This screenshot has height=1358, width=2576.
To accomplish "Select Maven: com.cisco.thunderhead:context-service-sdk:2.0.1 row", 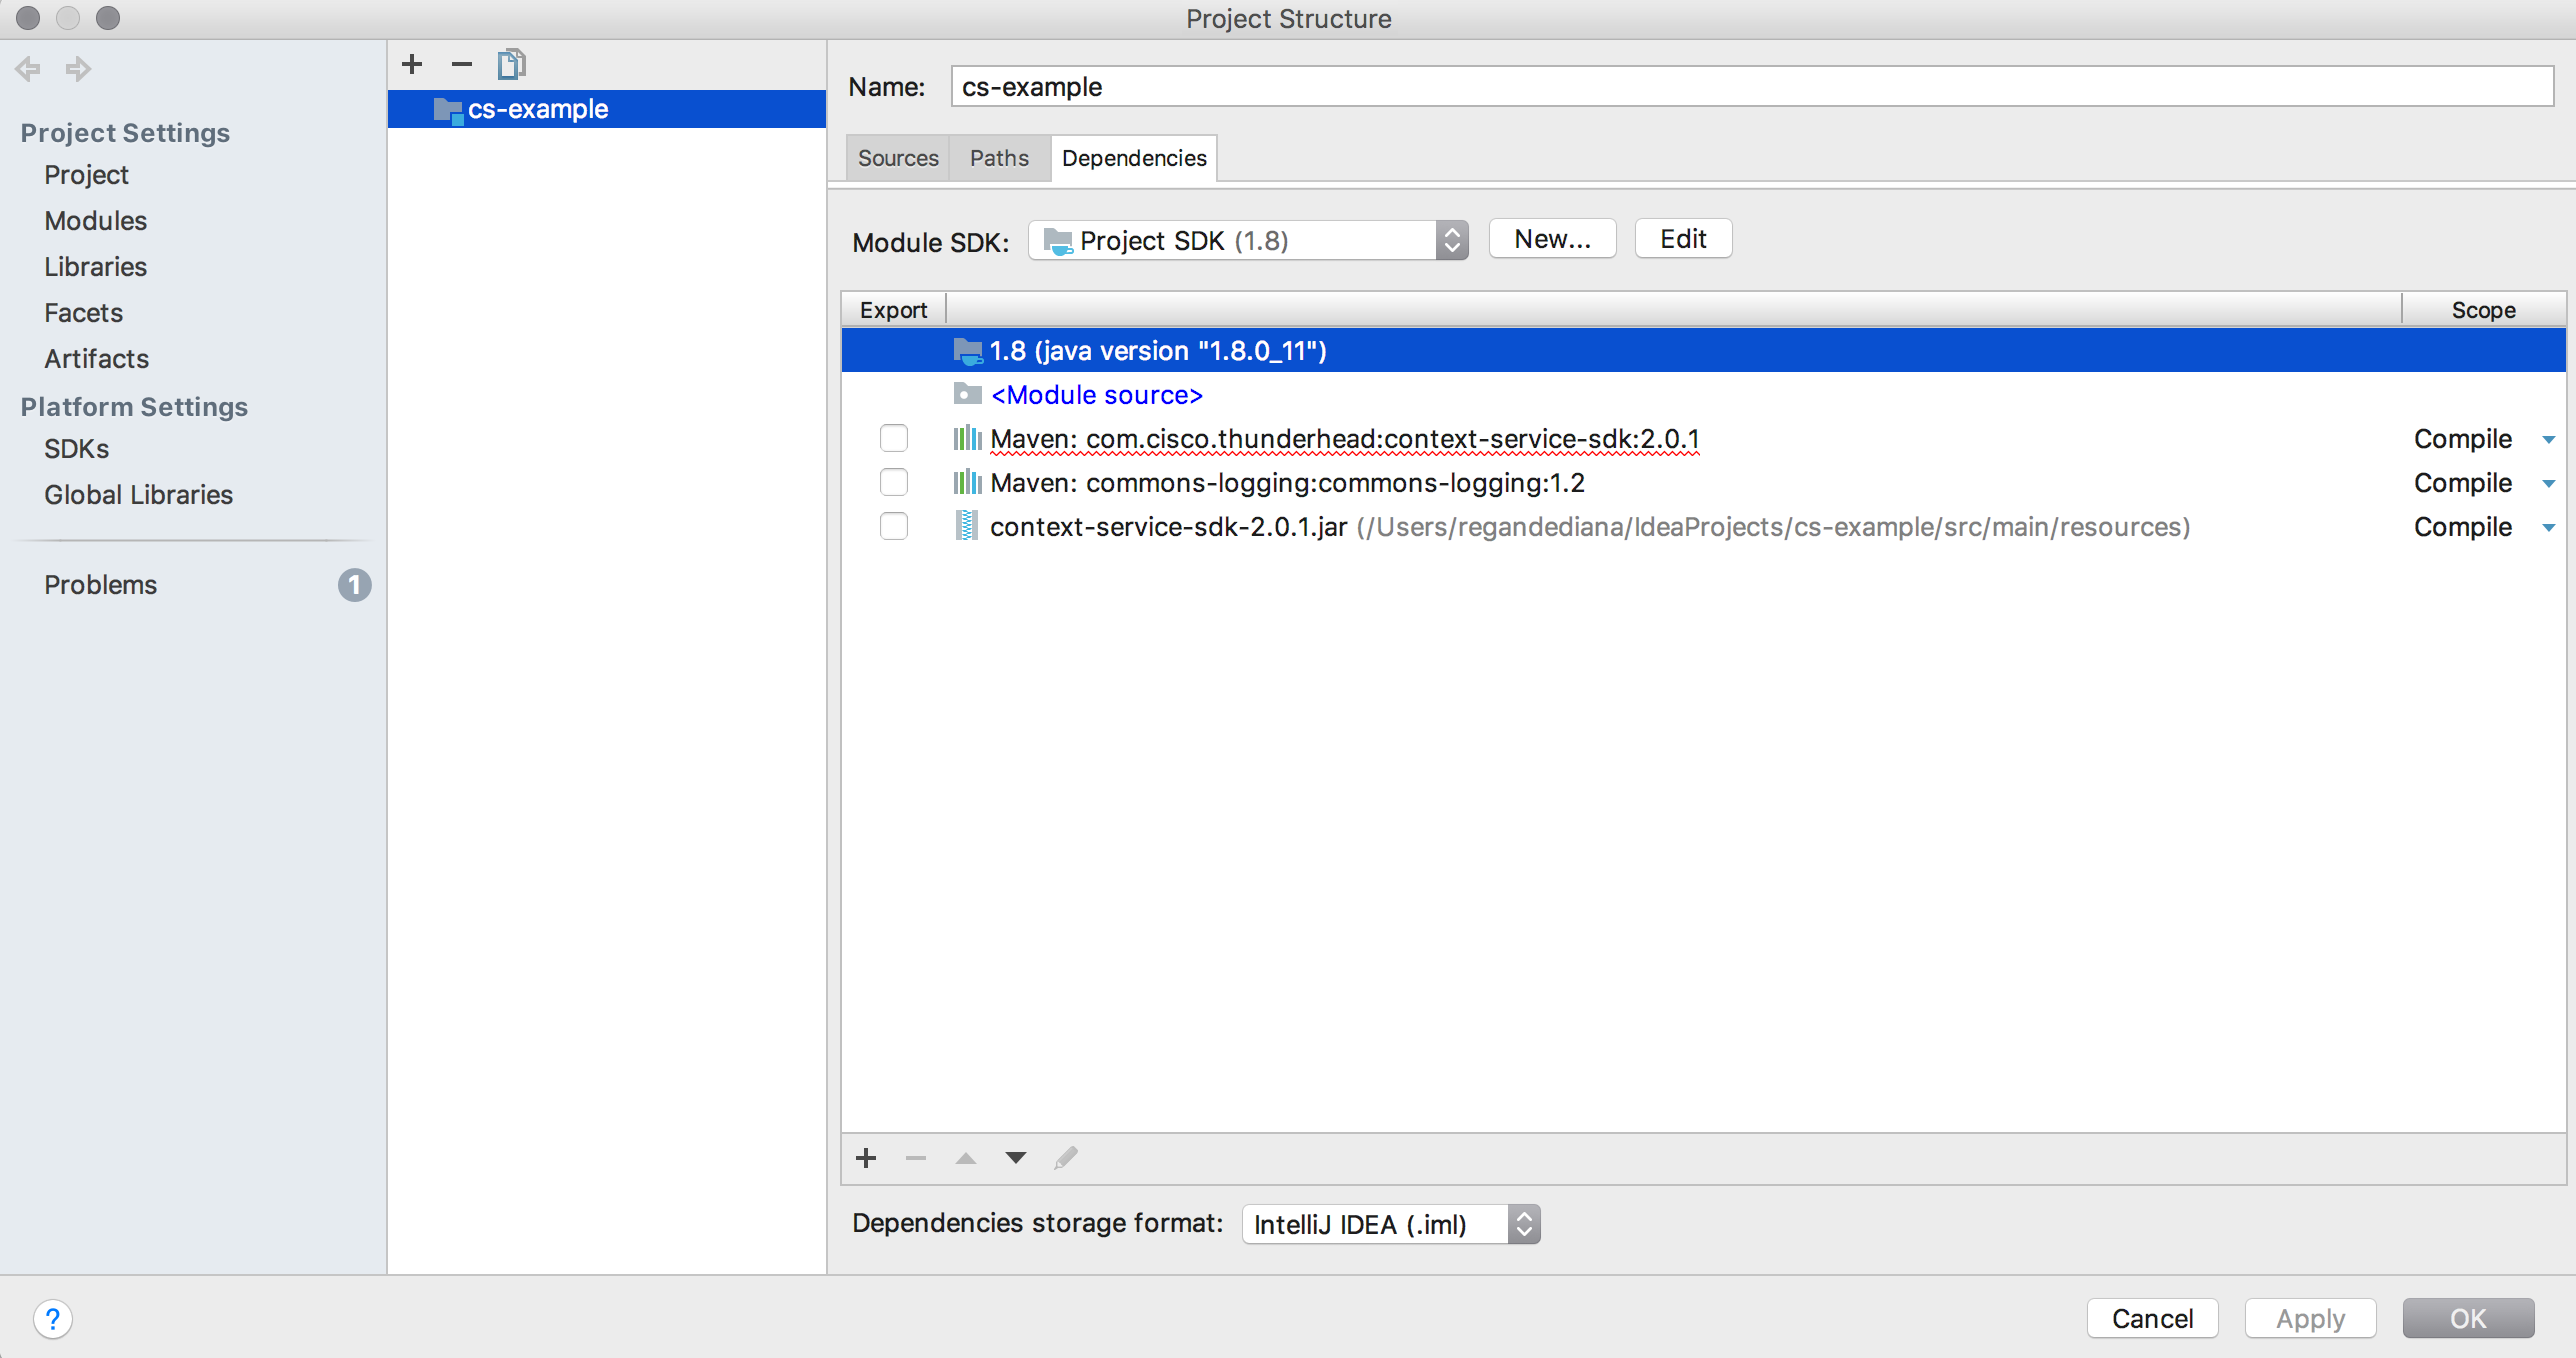I will click(1704, 439).
